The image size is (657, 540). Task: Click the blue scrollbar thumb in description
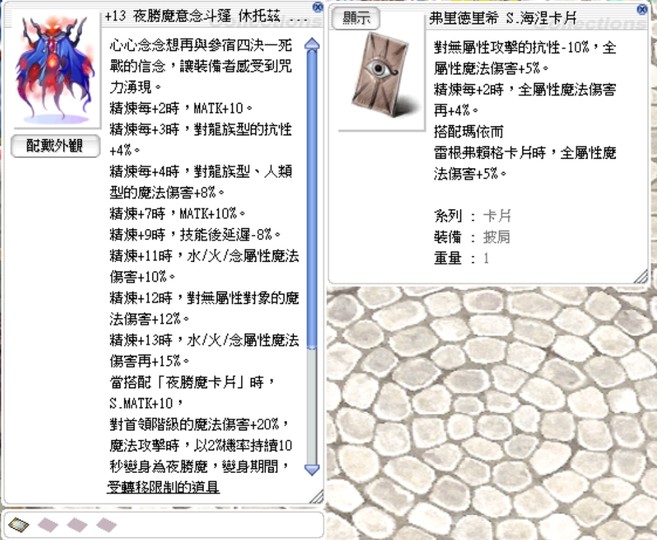(311, 200)
